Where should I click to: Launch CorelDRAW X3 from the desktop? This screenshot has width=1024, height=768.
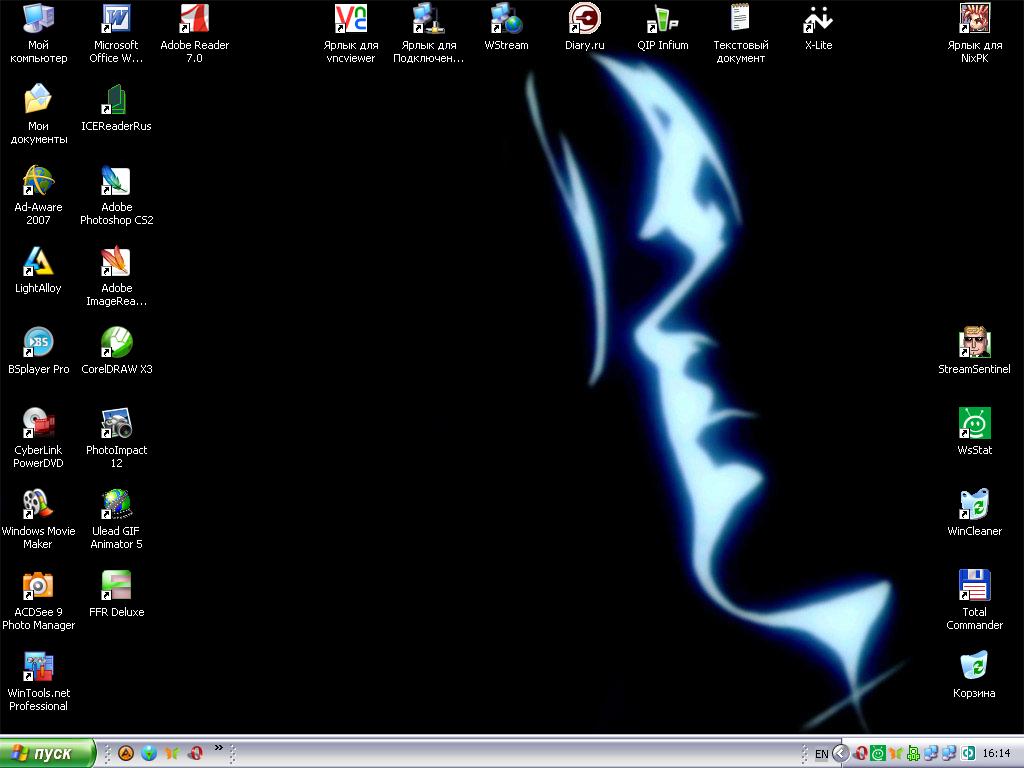pos(117,344)
